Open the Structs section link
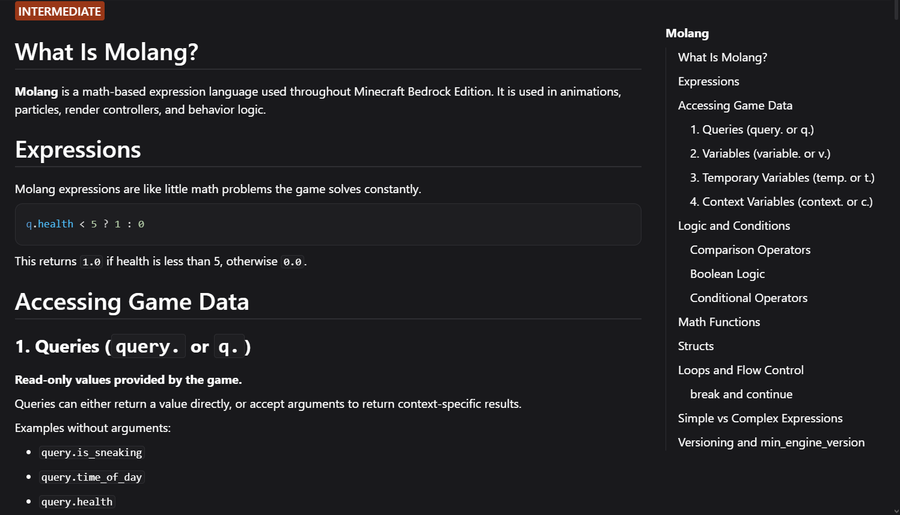Image resolution: width=900 pixels, height=515 pixels. click(x=695, y=345)
